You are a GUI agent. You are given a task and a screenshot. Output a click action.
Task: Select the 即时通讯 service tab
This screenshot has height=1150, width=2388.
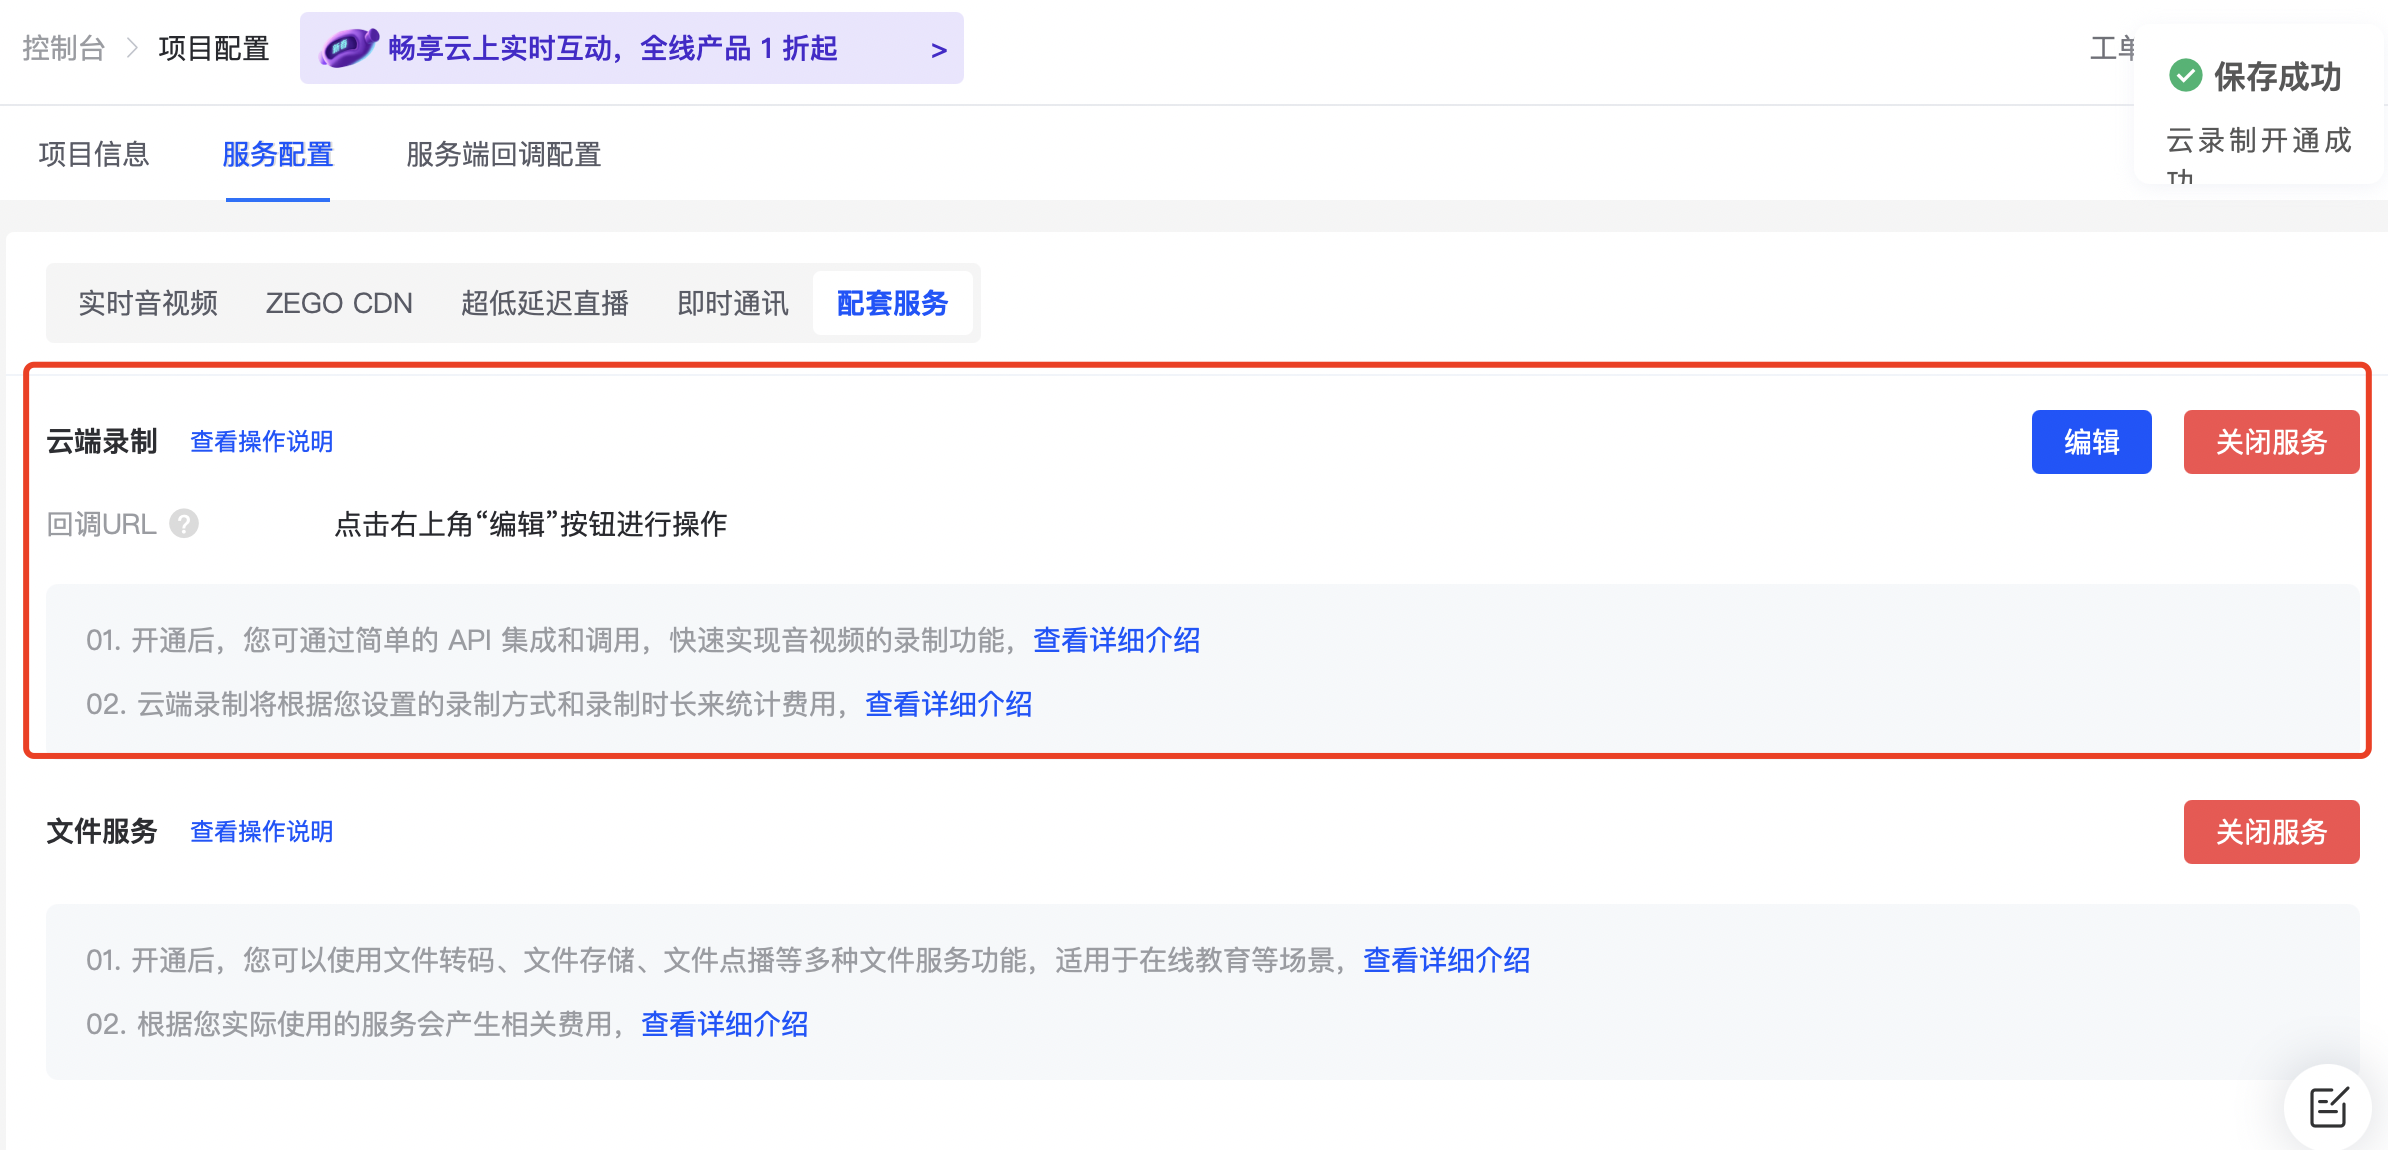[x=731, y=303]
